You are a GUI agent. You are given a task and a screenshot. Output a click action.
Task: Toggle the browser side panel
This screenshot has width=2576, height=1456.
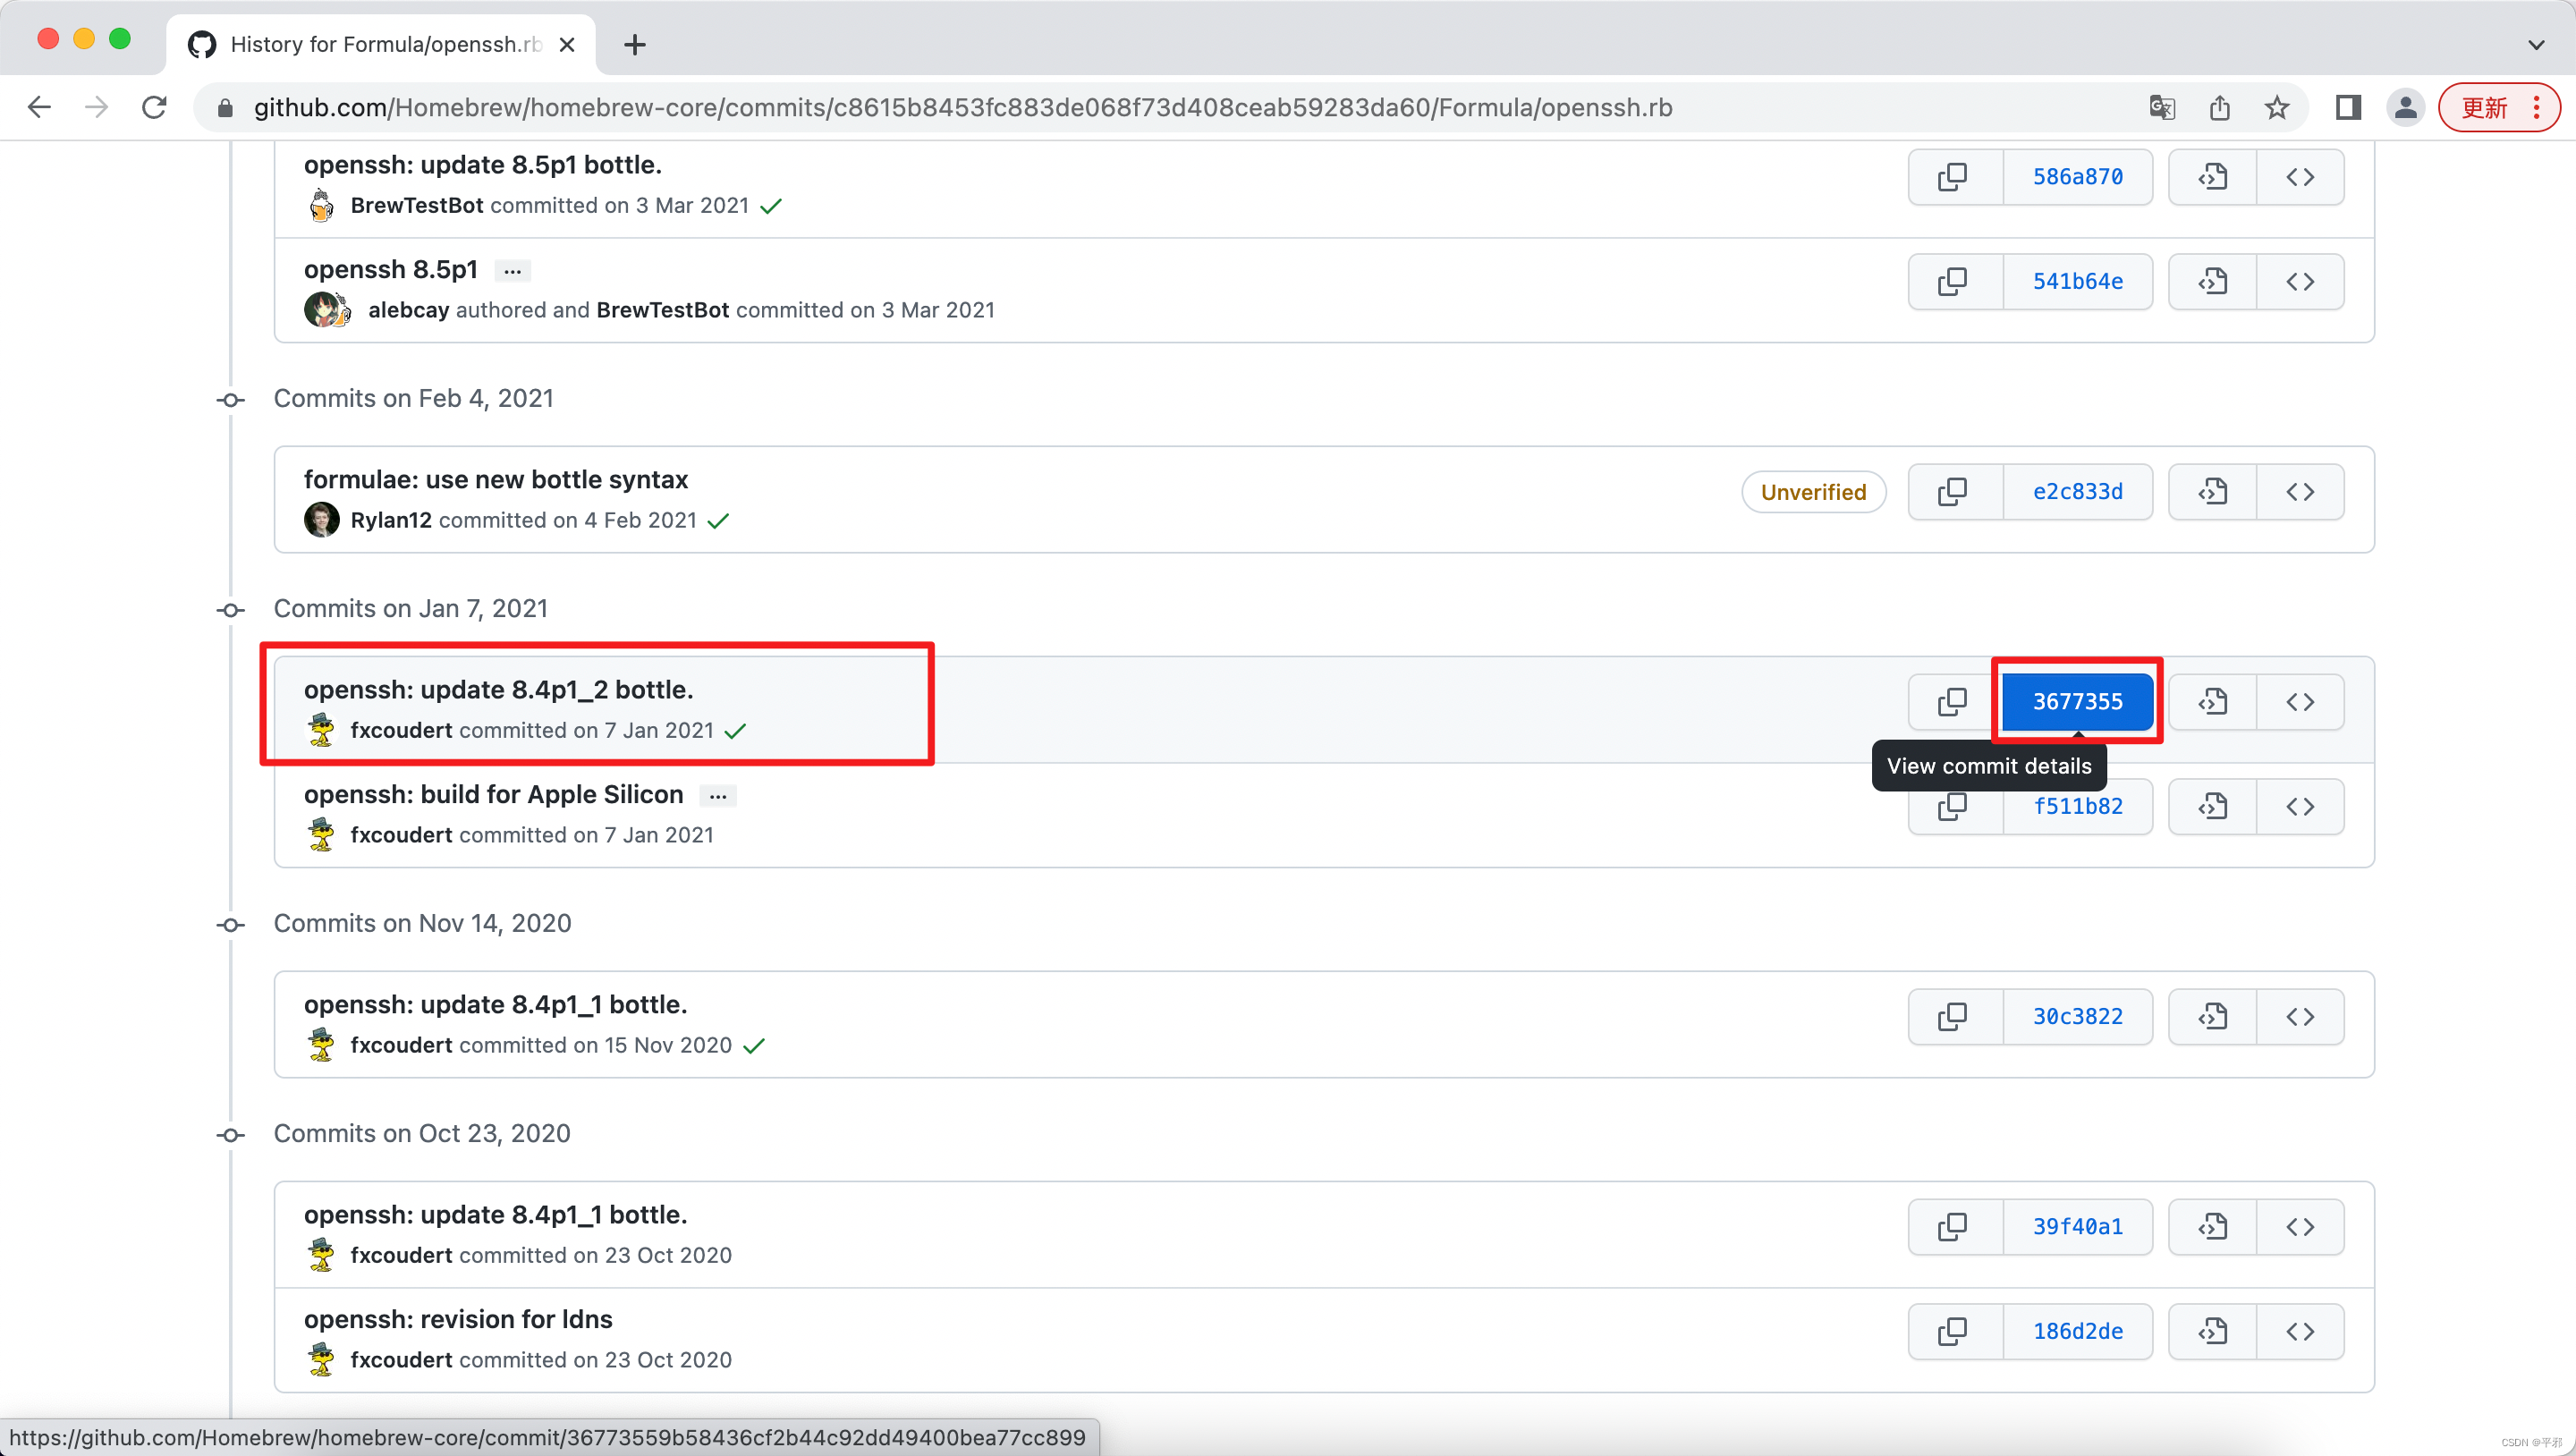(x=2347, y=108)
